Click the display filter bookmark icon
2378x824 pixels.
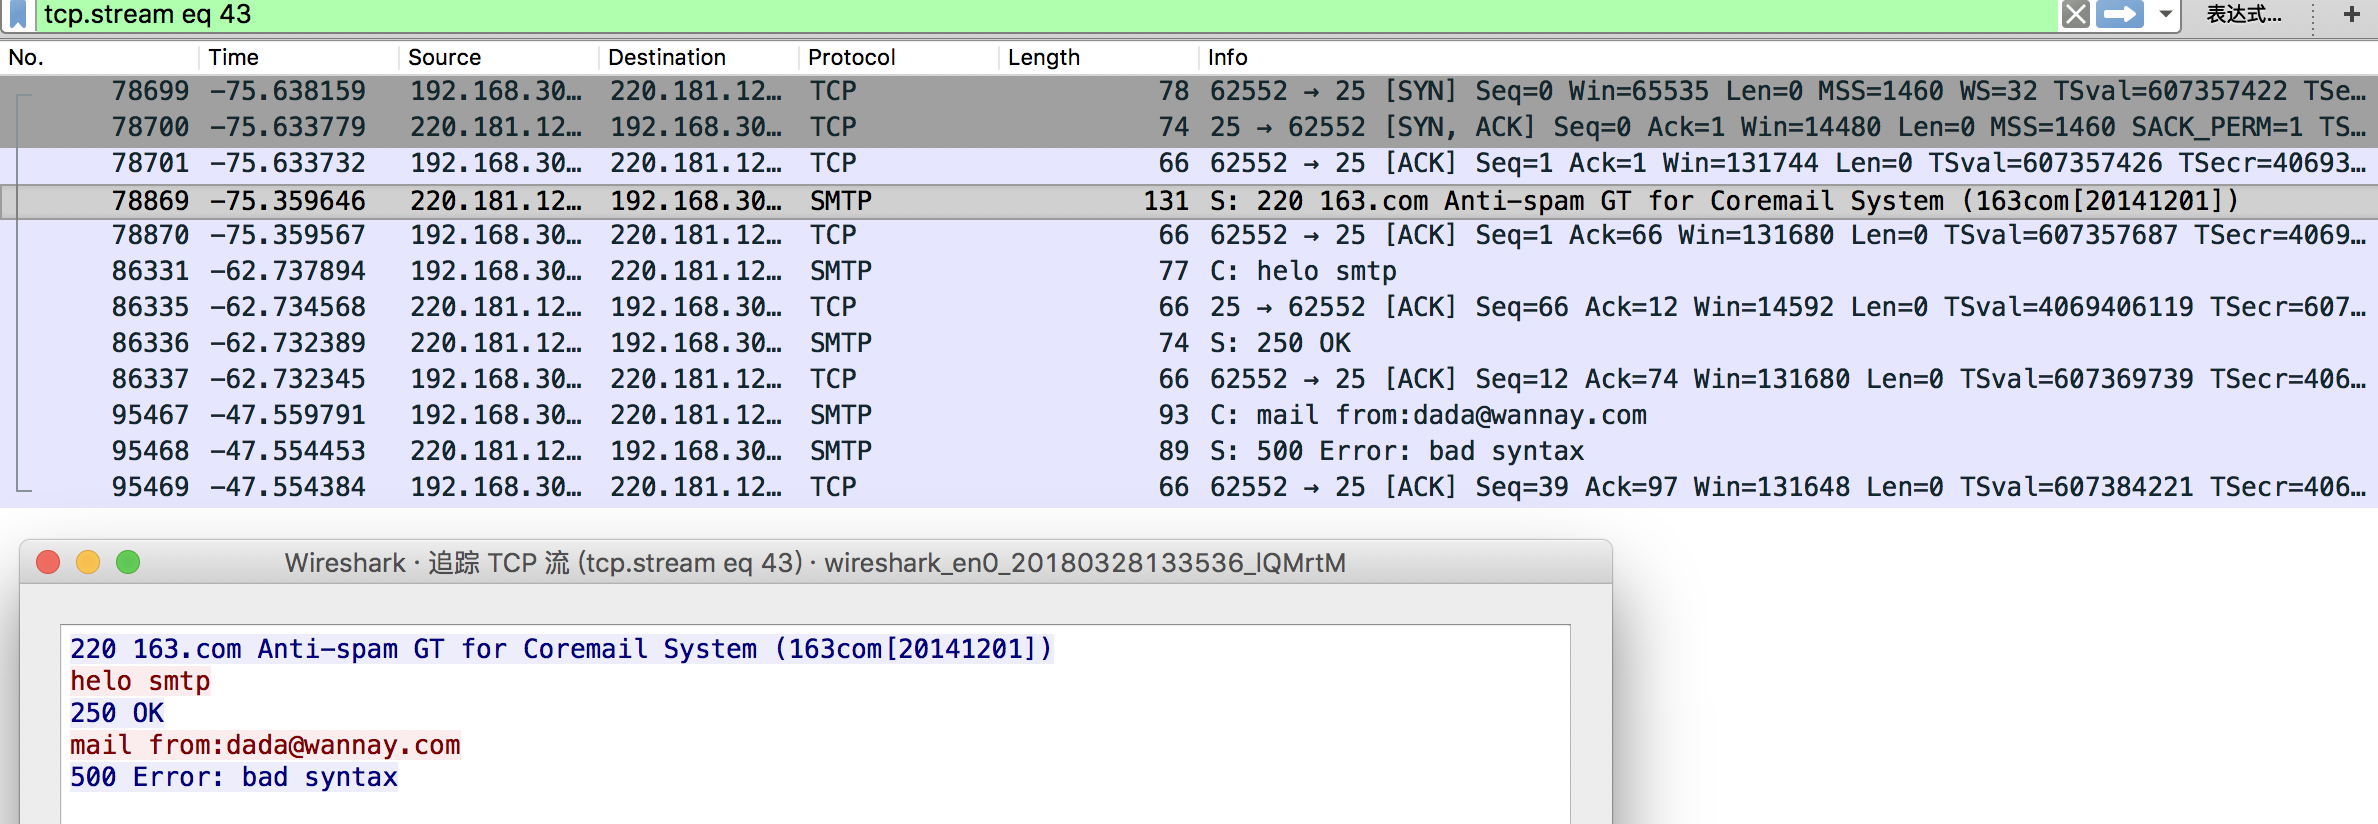pos(18,14)
